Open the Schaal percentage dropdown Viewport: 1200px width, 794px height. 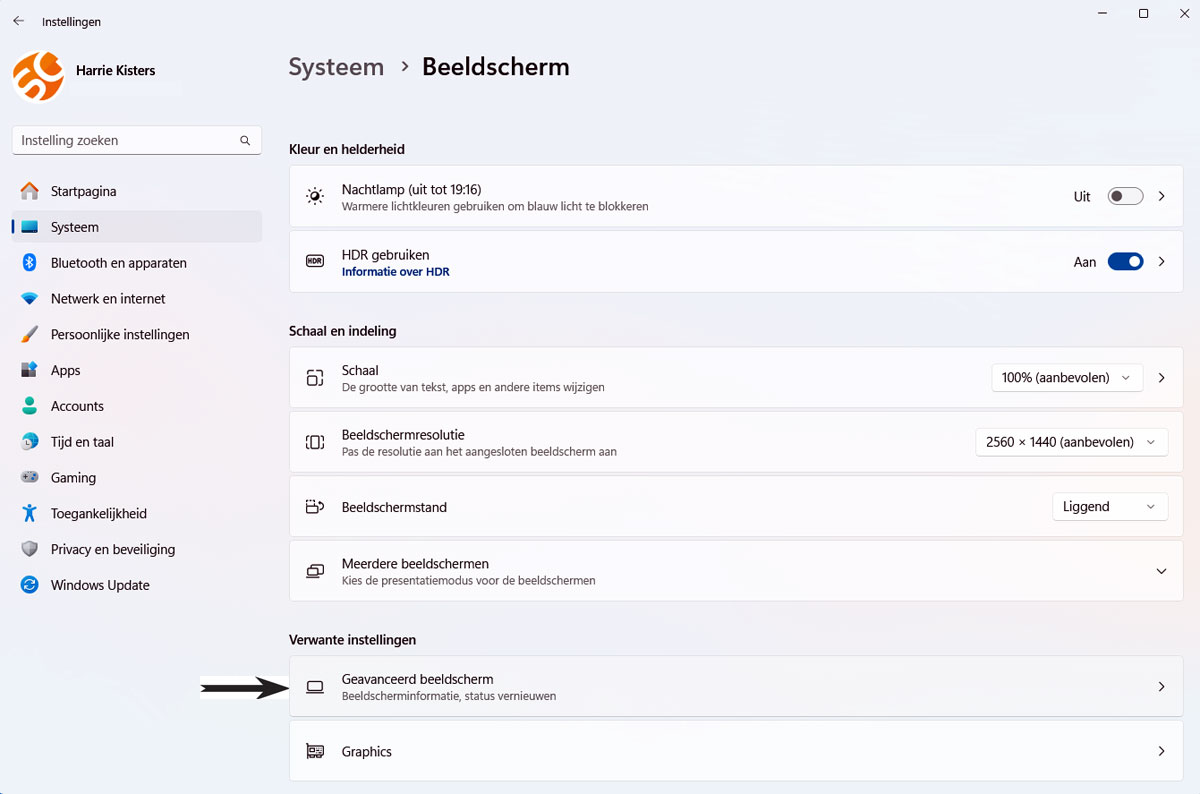1066,377
